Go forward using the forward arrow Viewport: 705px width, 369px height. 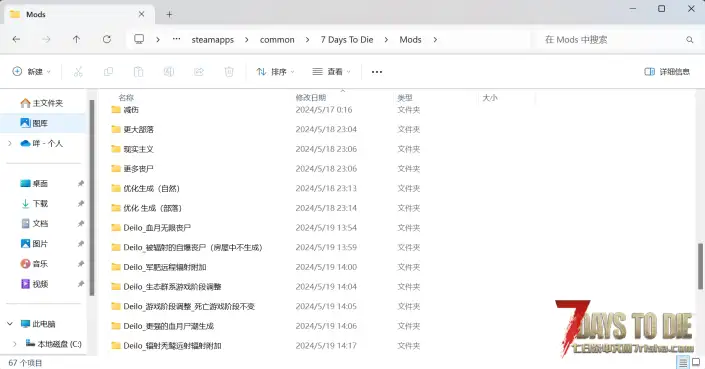[x=46, y=40]
